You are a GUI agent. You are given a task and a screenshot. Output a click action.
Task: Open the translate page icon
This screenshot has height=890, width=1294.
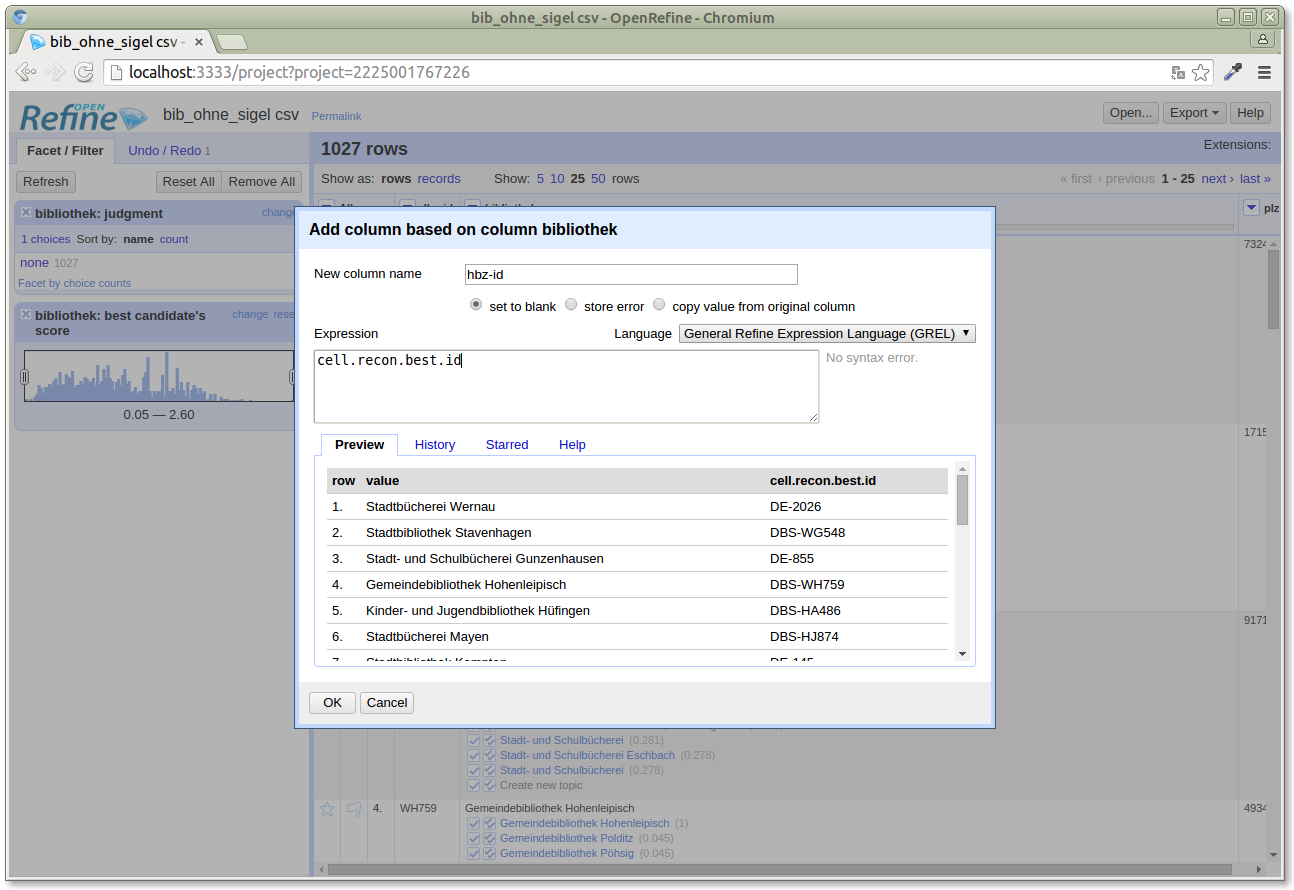coord(1178,72)
